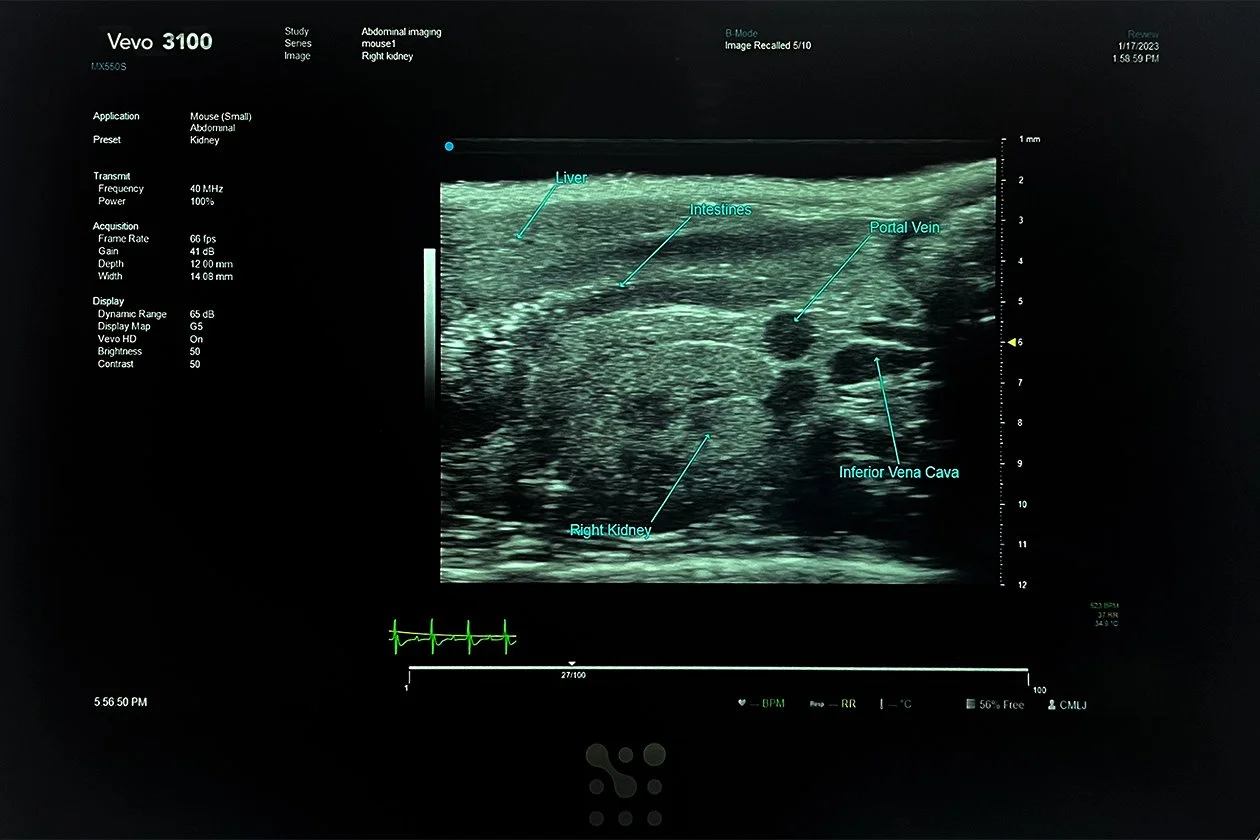Click the ECG trace waveform

[452, 635]
